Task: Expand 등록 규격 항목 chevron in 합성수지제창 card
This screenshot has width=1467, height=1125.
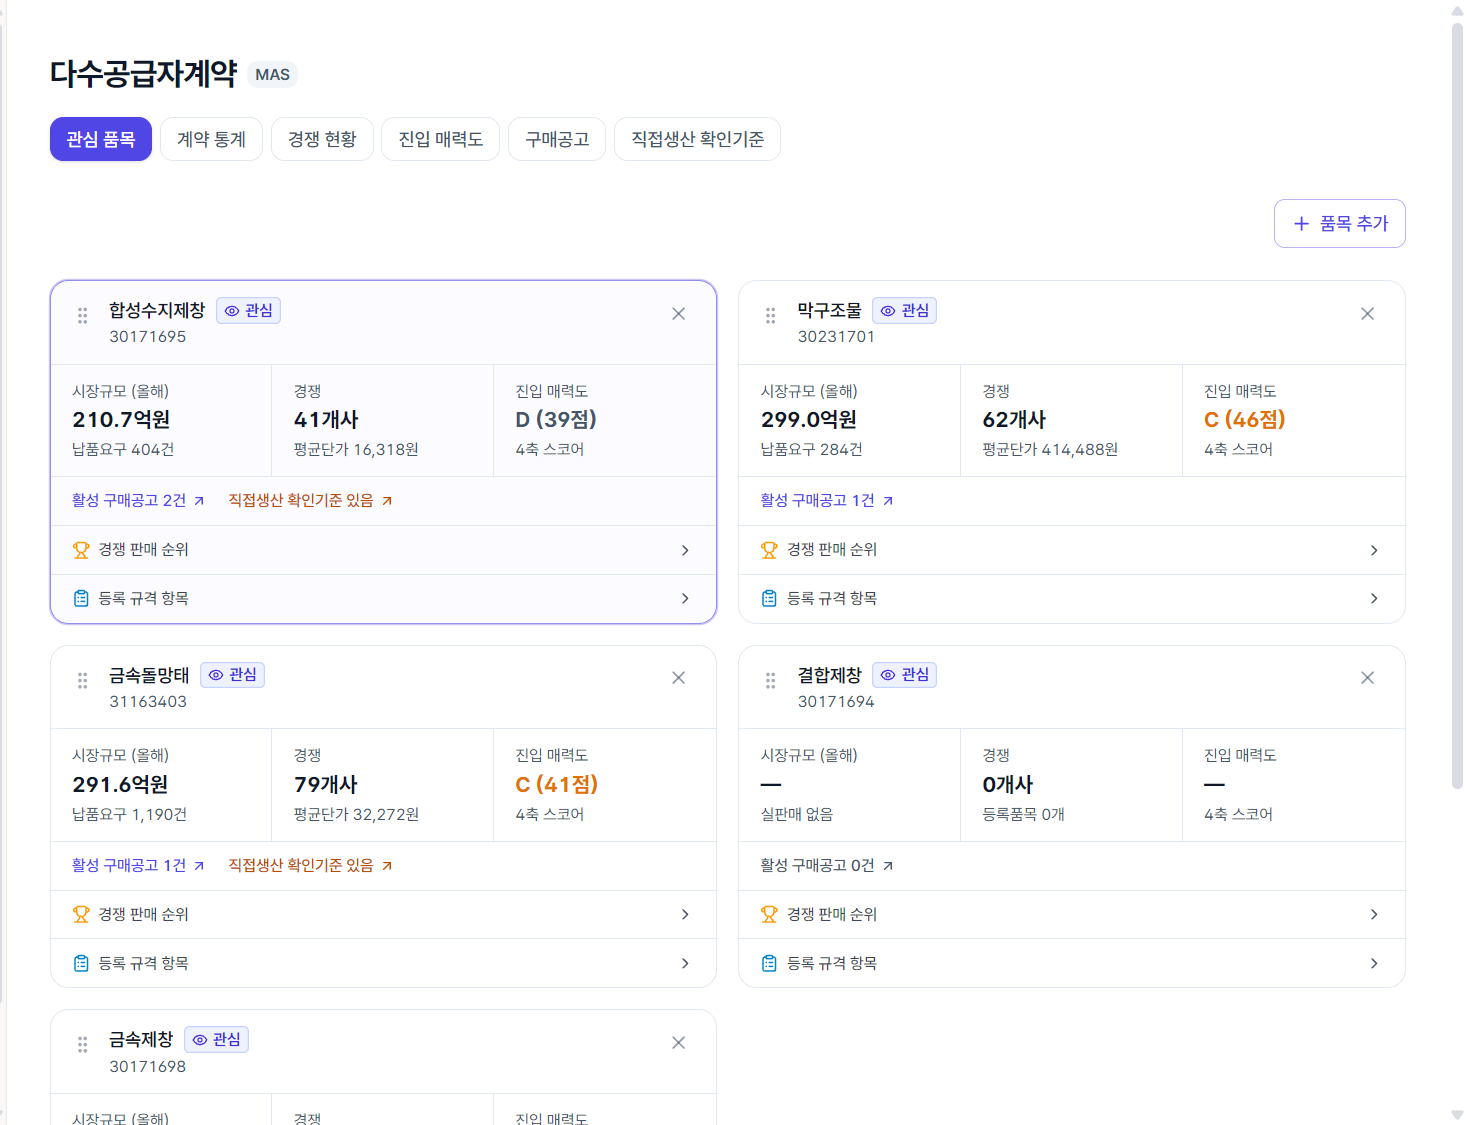Action: tap(685, 598)
